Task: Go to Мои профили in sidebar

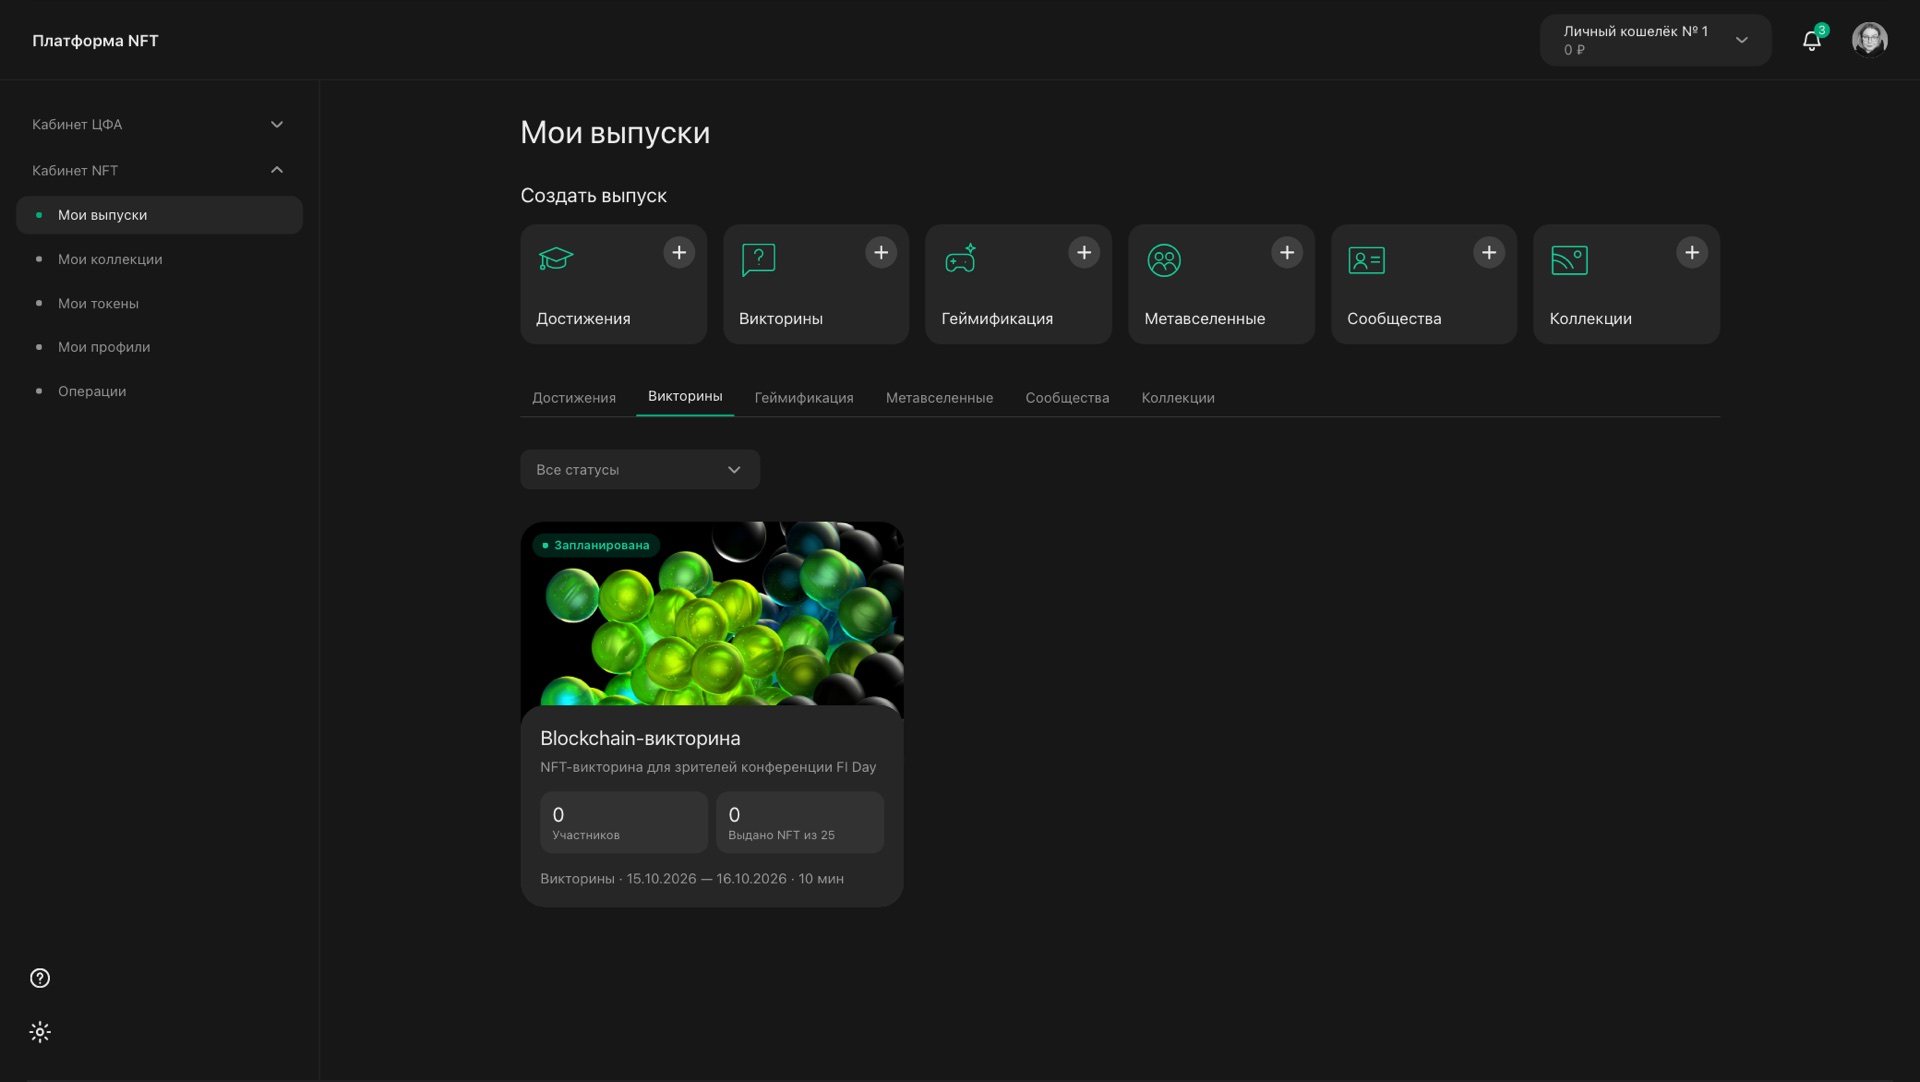Action: tap(159, 347)
